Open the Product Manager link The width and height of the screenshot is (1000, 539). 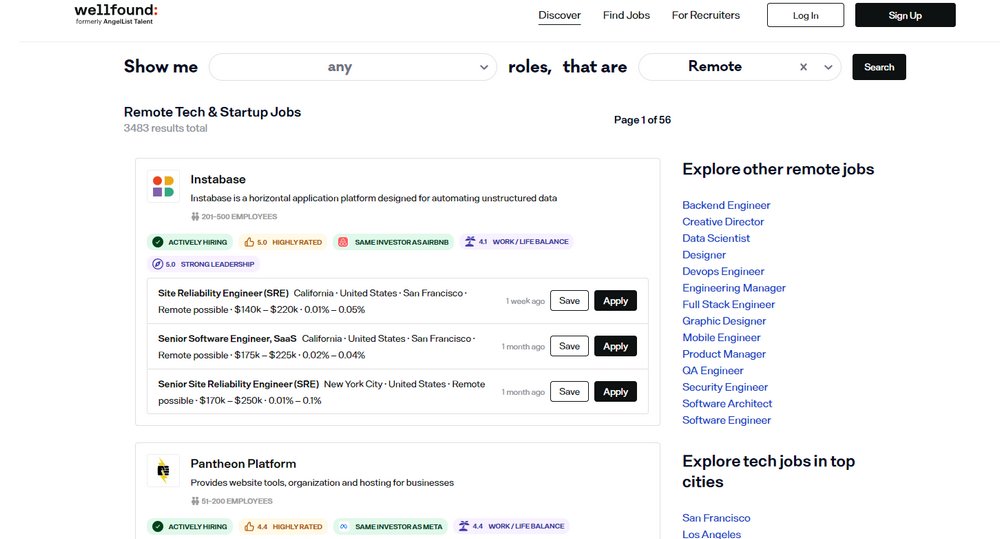[x=724, y=354]
